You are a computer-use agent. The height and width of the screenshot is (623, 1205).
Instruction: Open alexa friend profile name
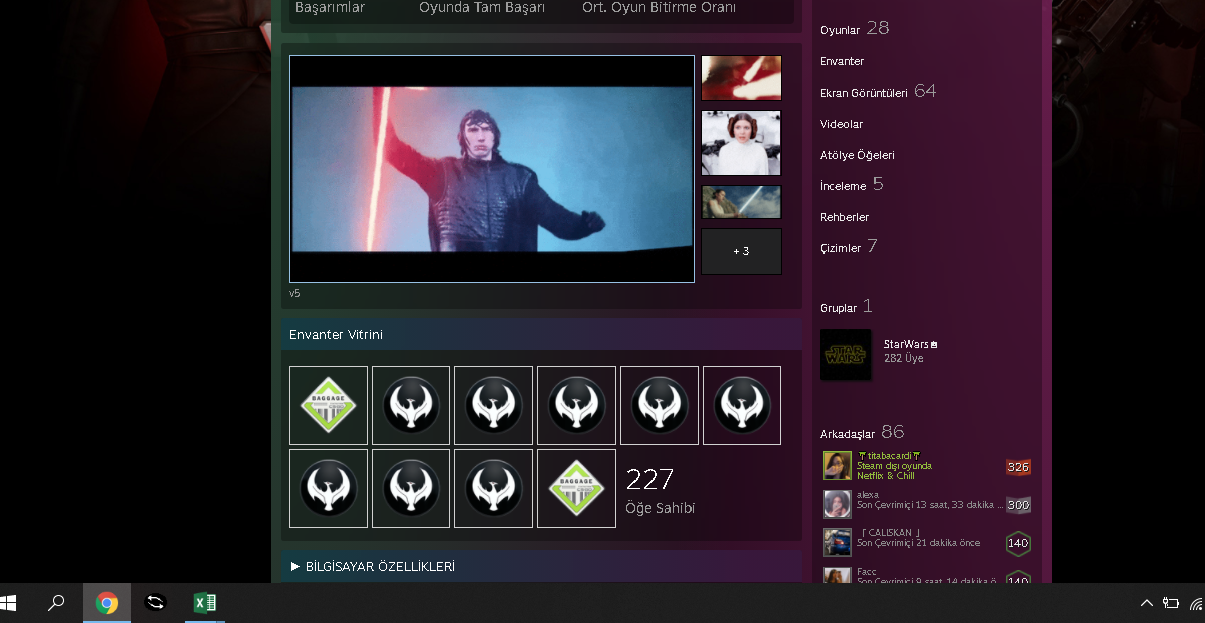[868, 494]
